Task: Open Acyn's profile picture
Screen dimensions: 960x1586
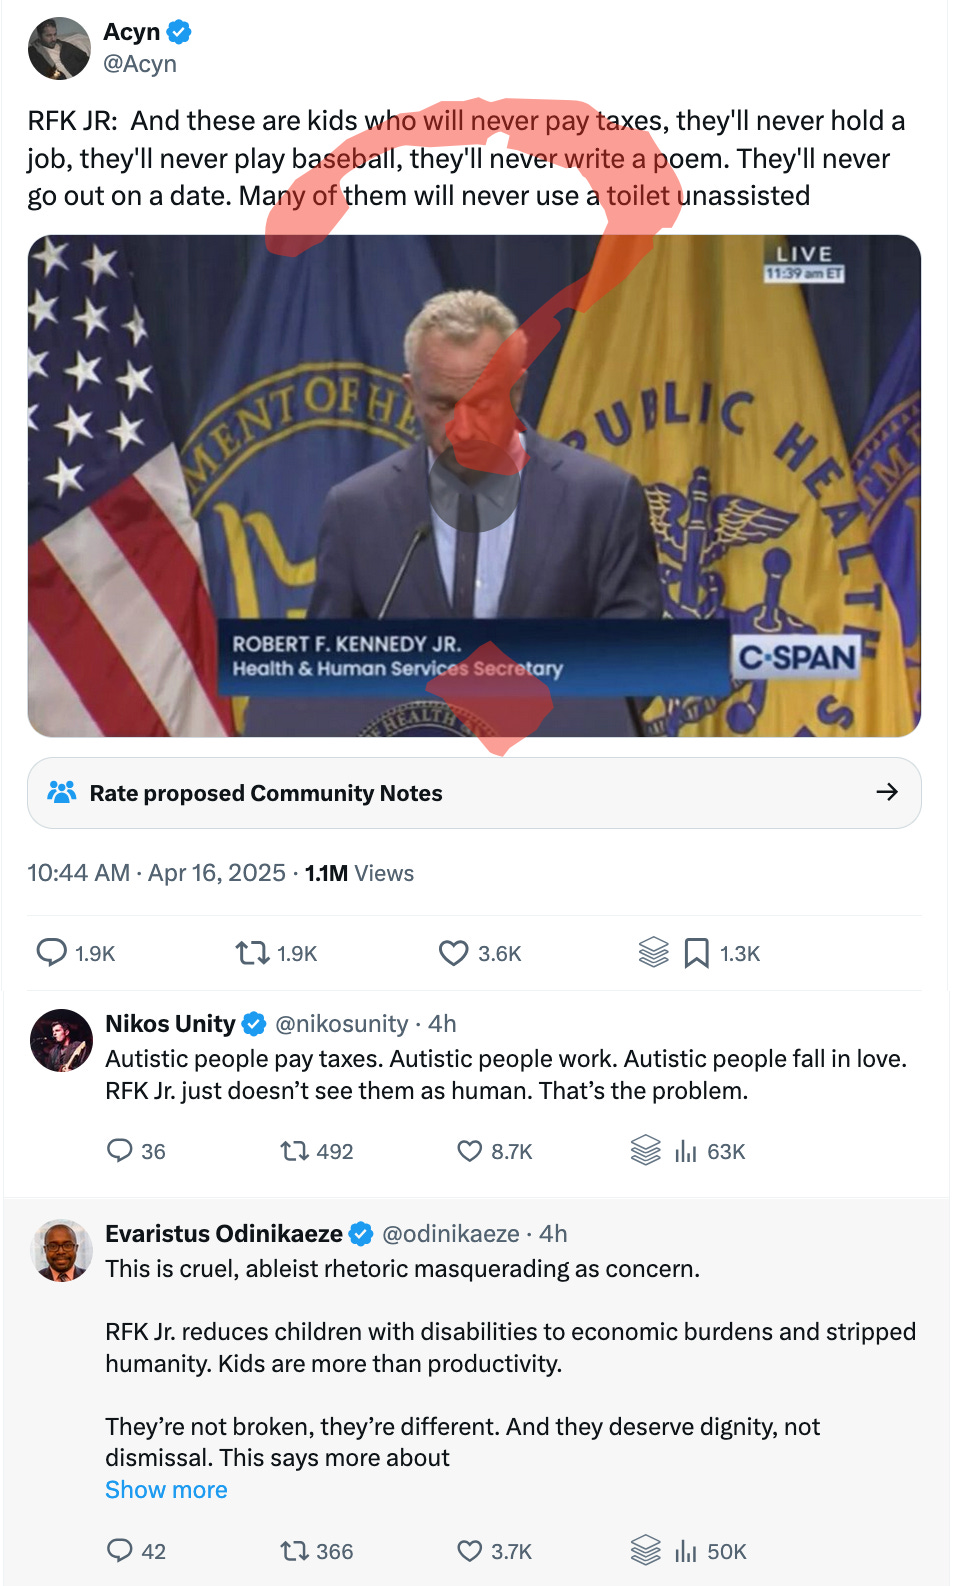Action: (x=59, y=47)
